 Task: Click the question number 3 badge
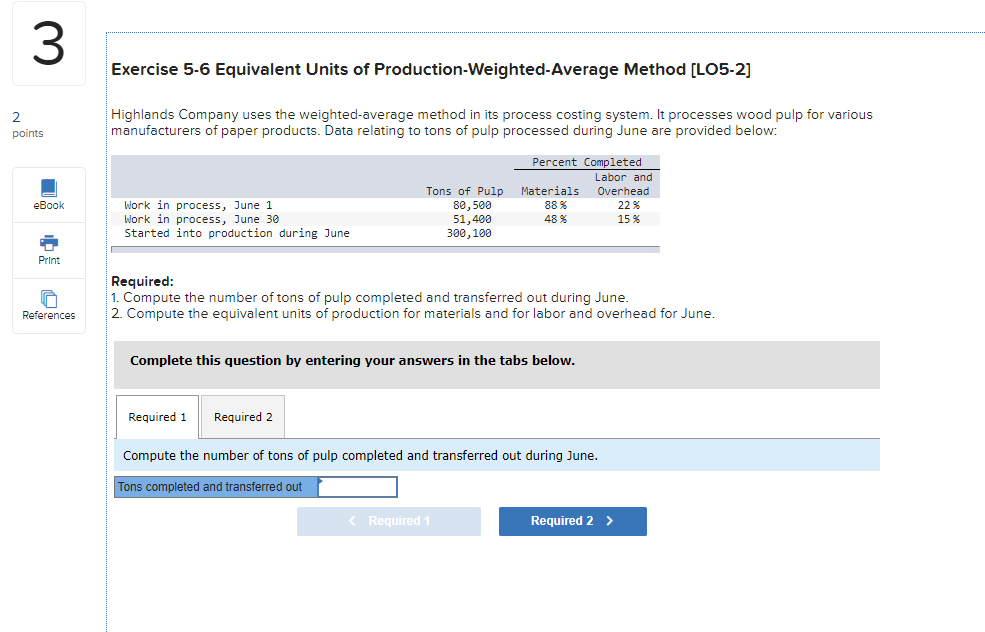coord(48,43)
